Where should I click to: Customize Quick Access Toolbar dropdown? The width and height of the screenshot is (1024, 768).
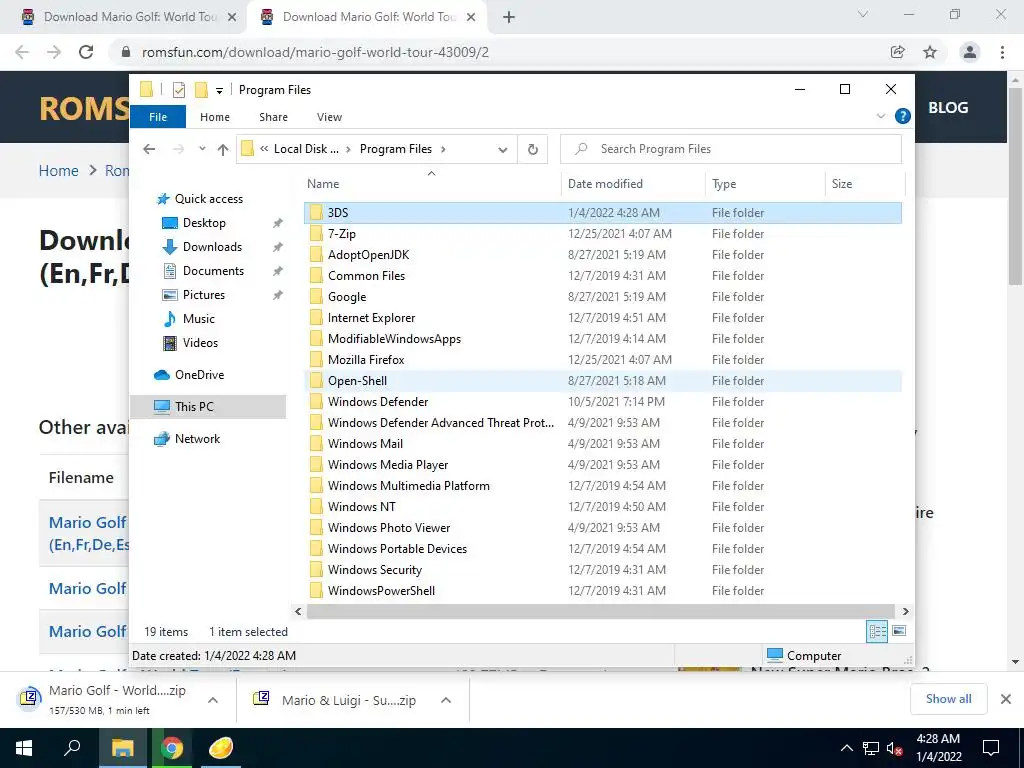[219, 91]
